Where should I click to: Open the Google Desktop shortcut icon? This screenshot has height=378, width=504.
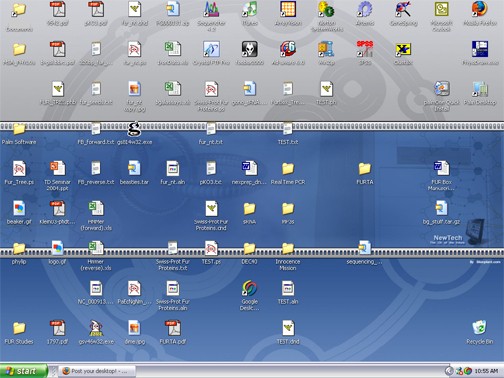[250, 288]
